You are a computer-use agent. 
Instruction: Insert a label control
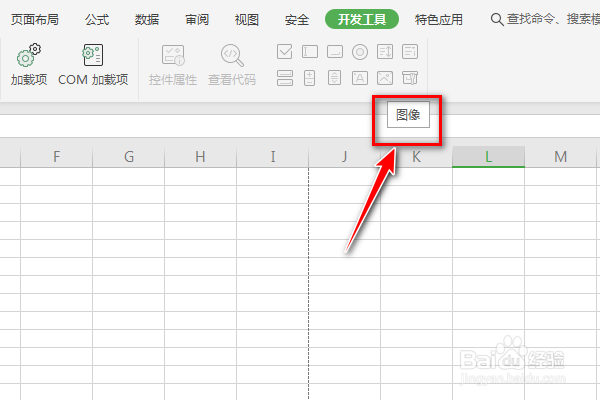point(360,78)
